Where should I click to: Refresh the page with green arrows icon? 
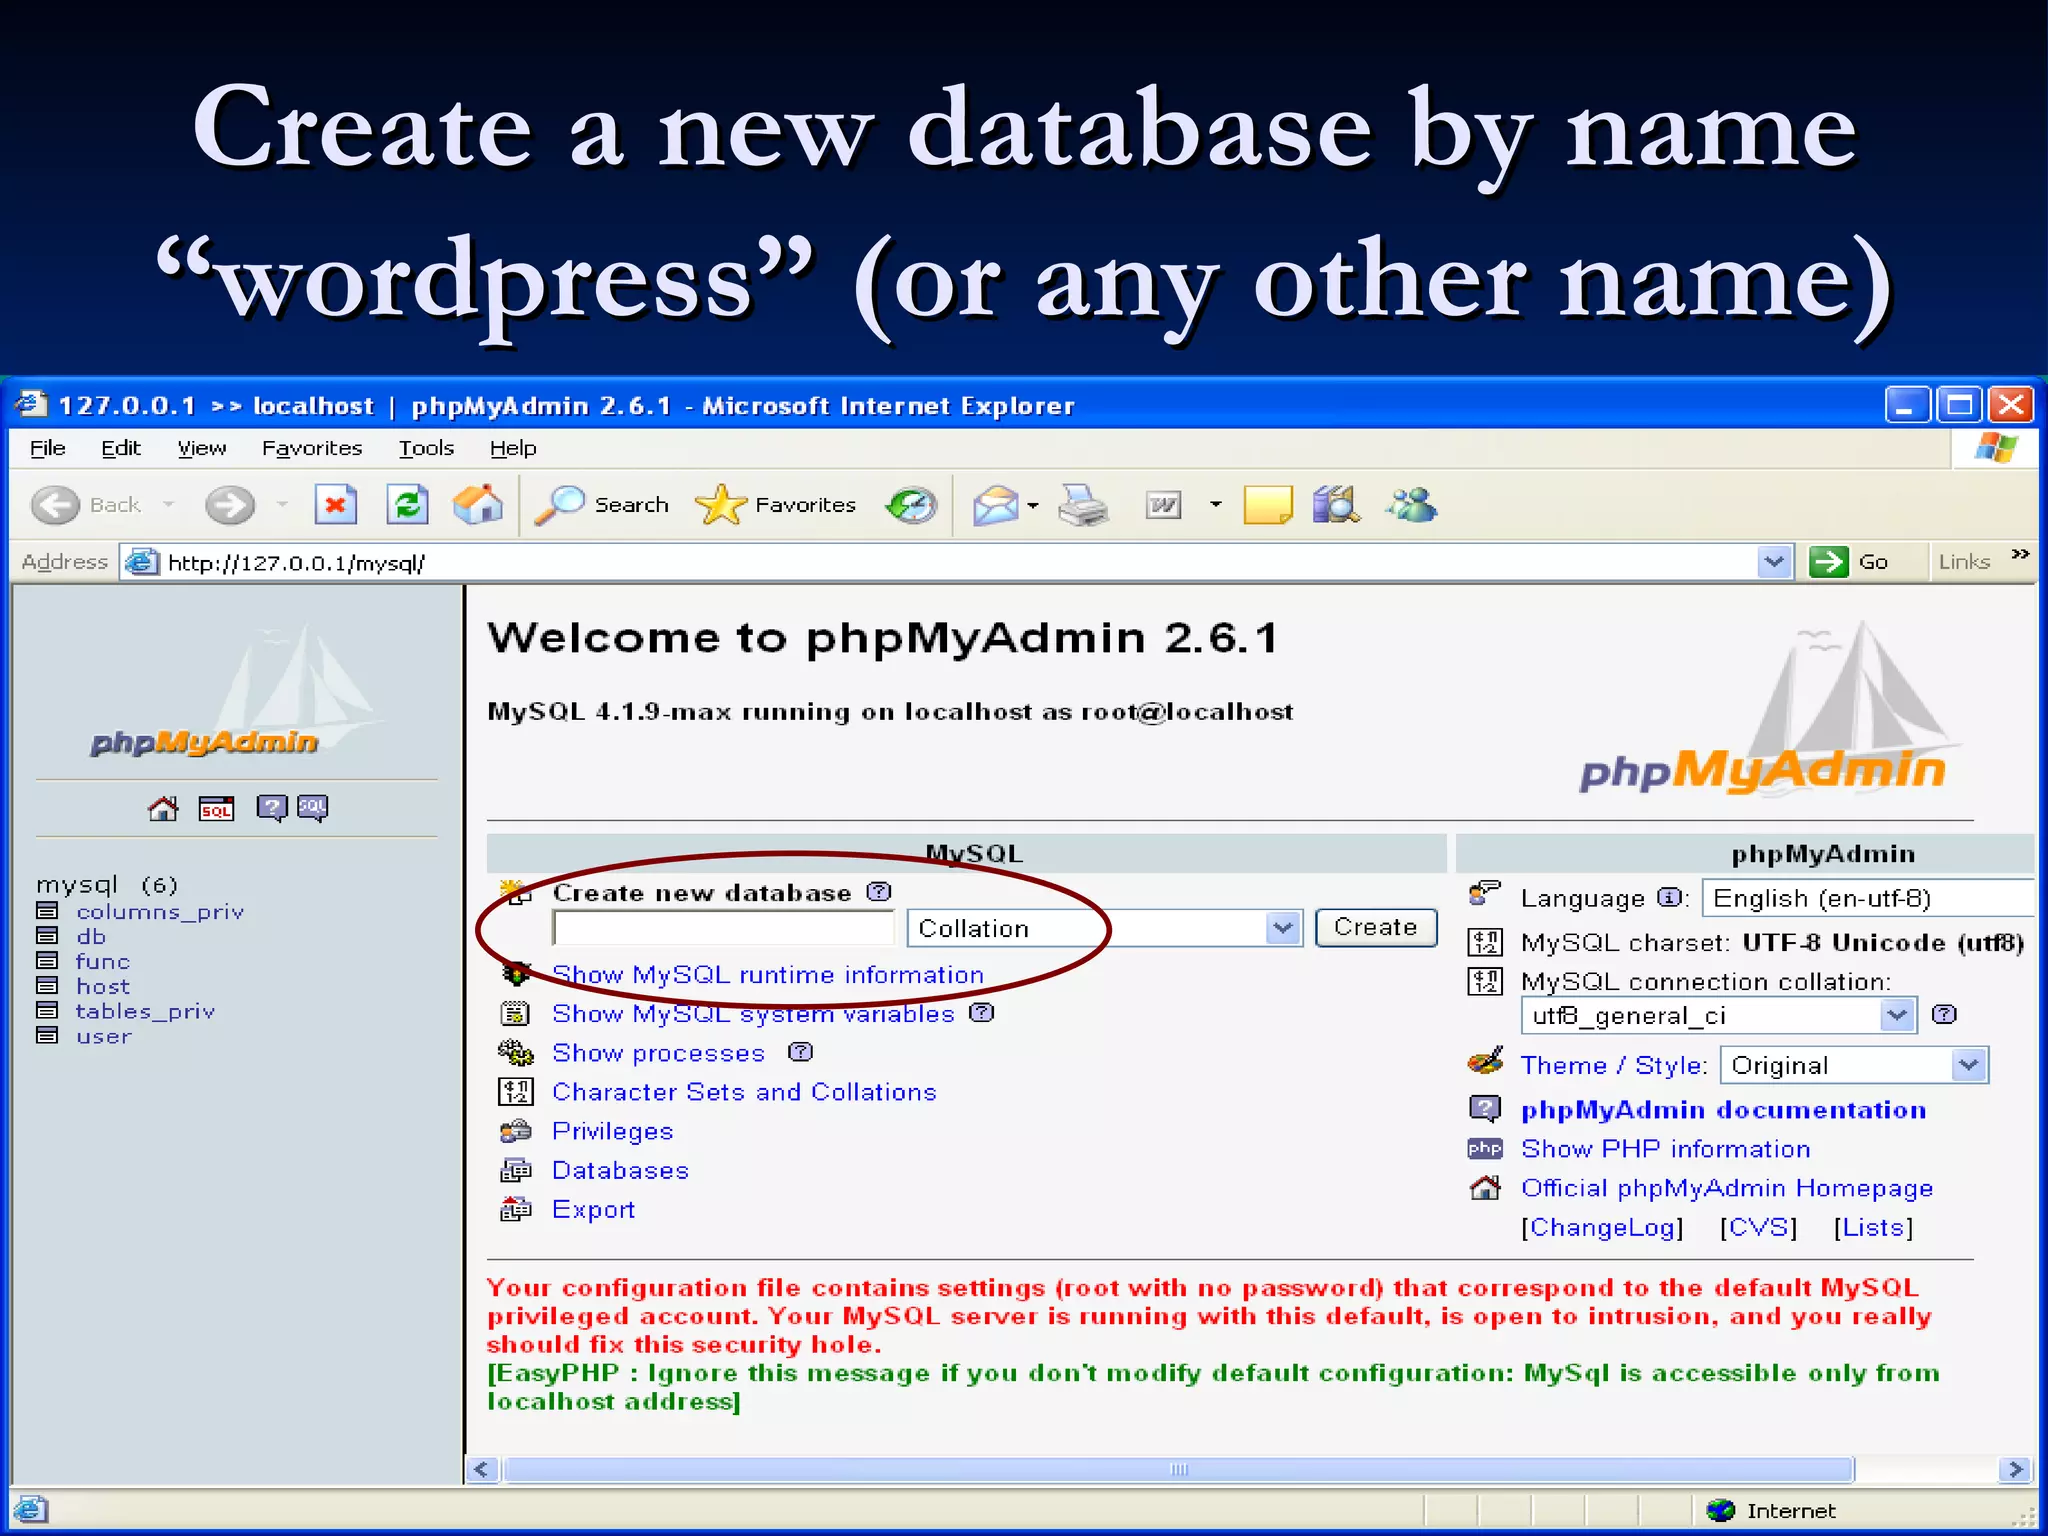pyautogui.click(x=408, y=504)
